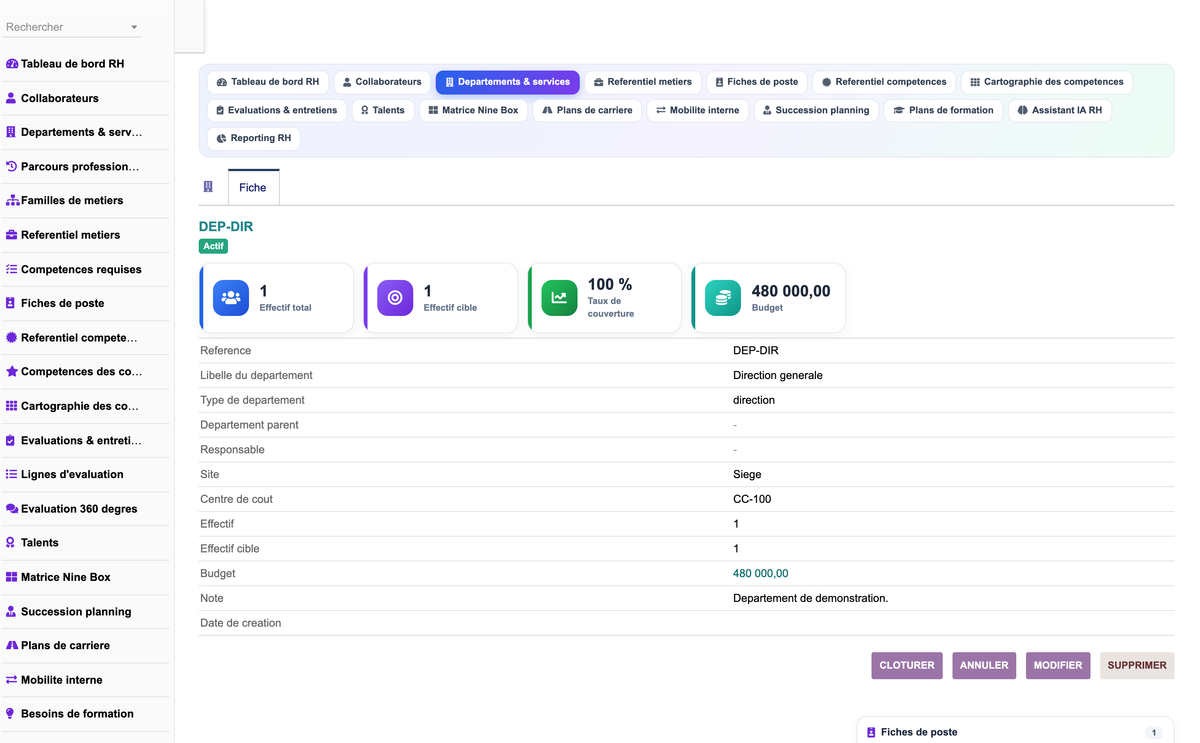This screenshot has width=1200, height=743.
Task: Click the Budget coins icon
Action: click(x=723, y=298)
